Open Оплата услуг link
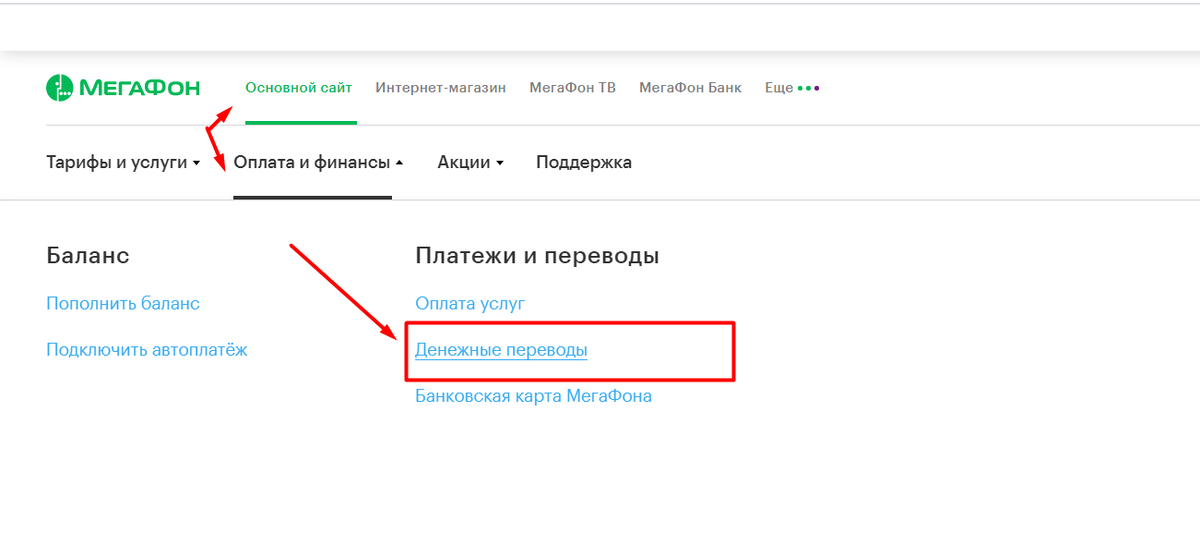This screenshot has height=557, width=1200. [470, 303]
